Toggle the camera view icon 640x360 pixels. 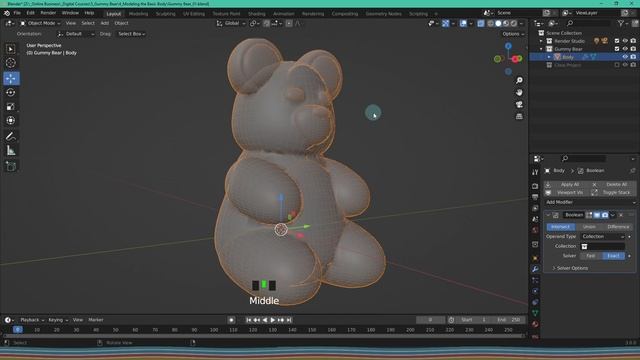tap(519, 104)
